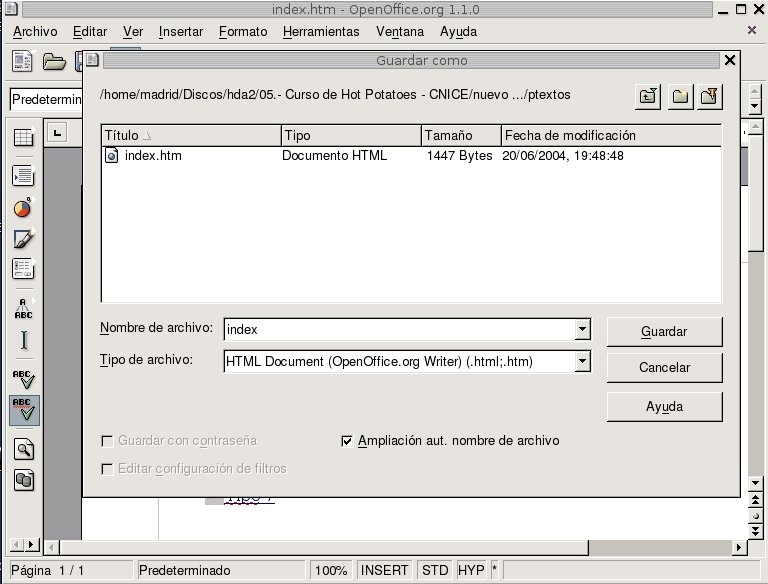Expand the 'Nombre de archivo' dropdown

582,330
